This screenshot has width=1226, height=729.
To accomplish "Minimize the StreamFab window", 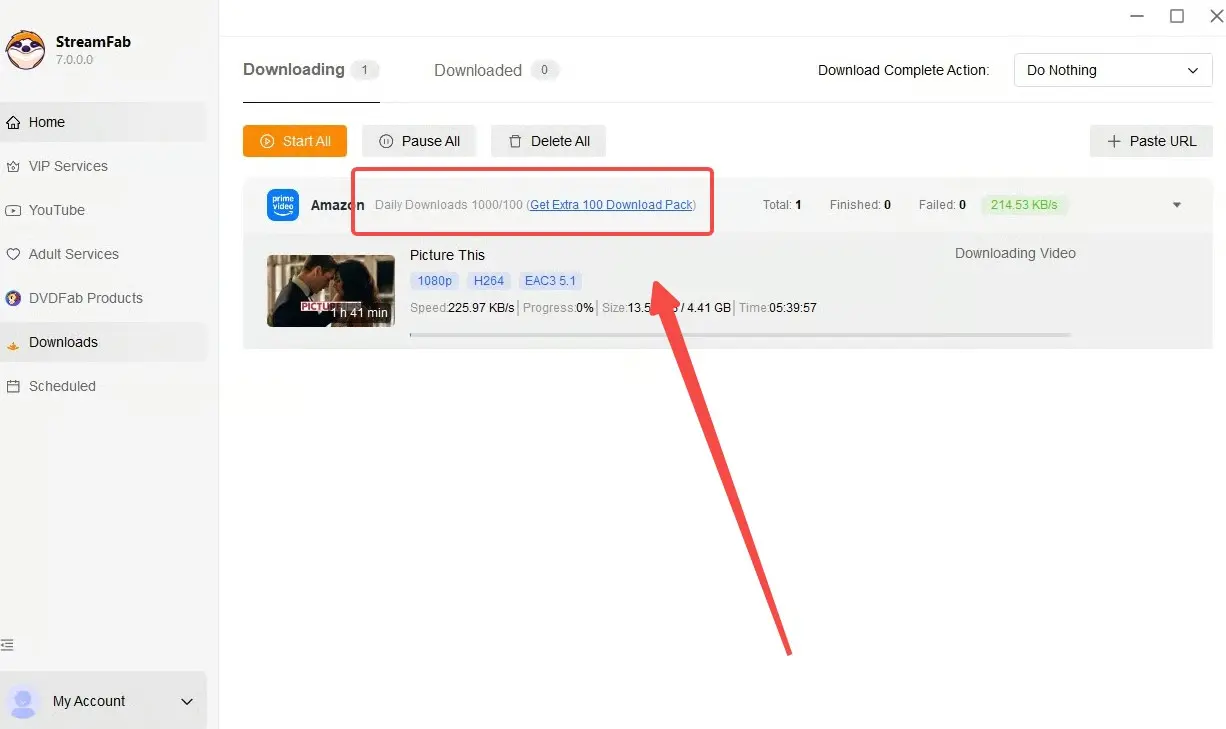I will 1138,16.
